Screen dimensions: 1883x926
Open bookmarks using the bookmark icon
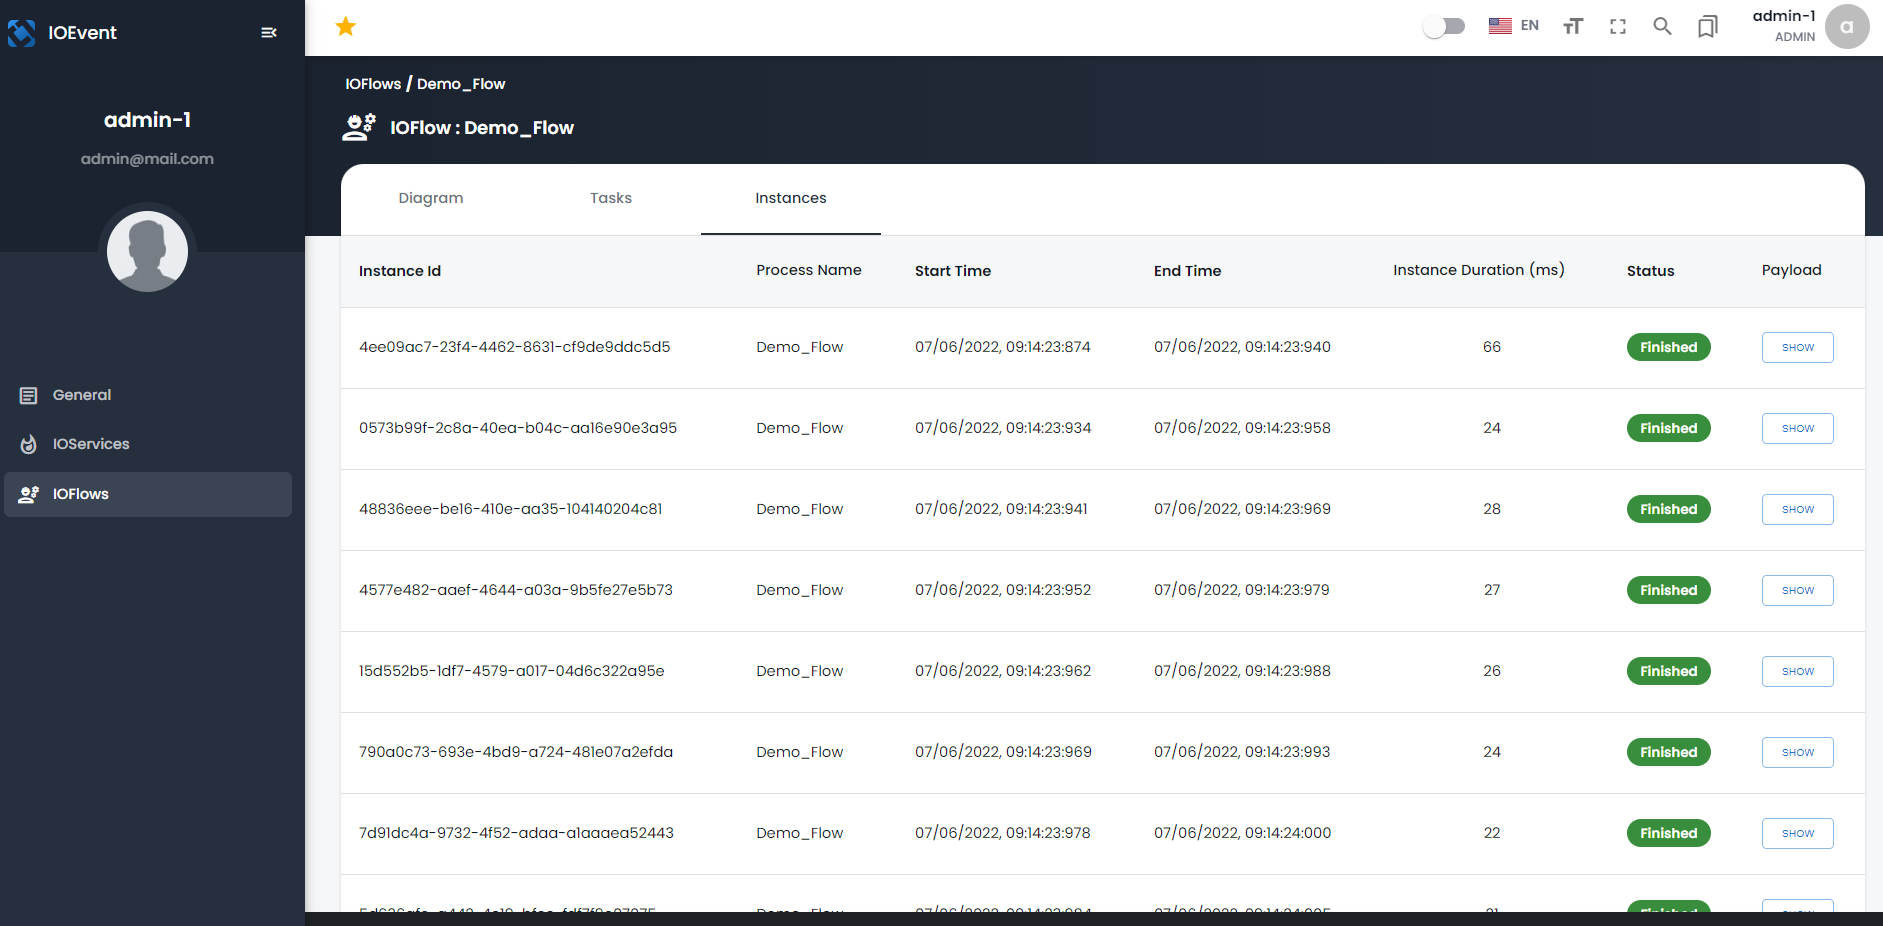pos(1707,26)
